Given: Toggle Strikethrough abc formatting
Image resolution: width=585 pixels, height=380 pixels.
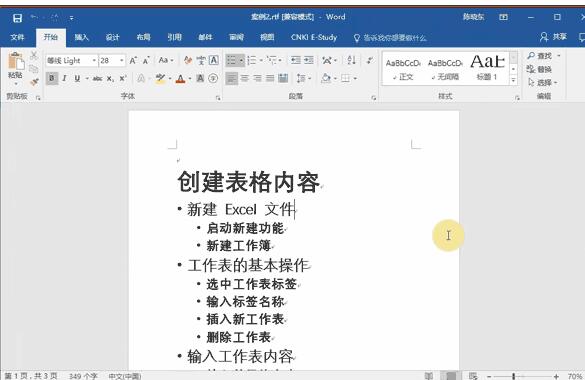Looking at the screenshot, I should (x=97, y=78).
